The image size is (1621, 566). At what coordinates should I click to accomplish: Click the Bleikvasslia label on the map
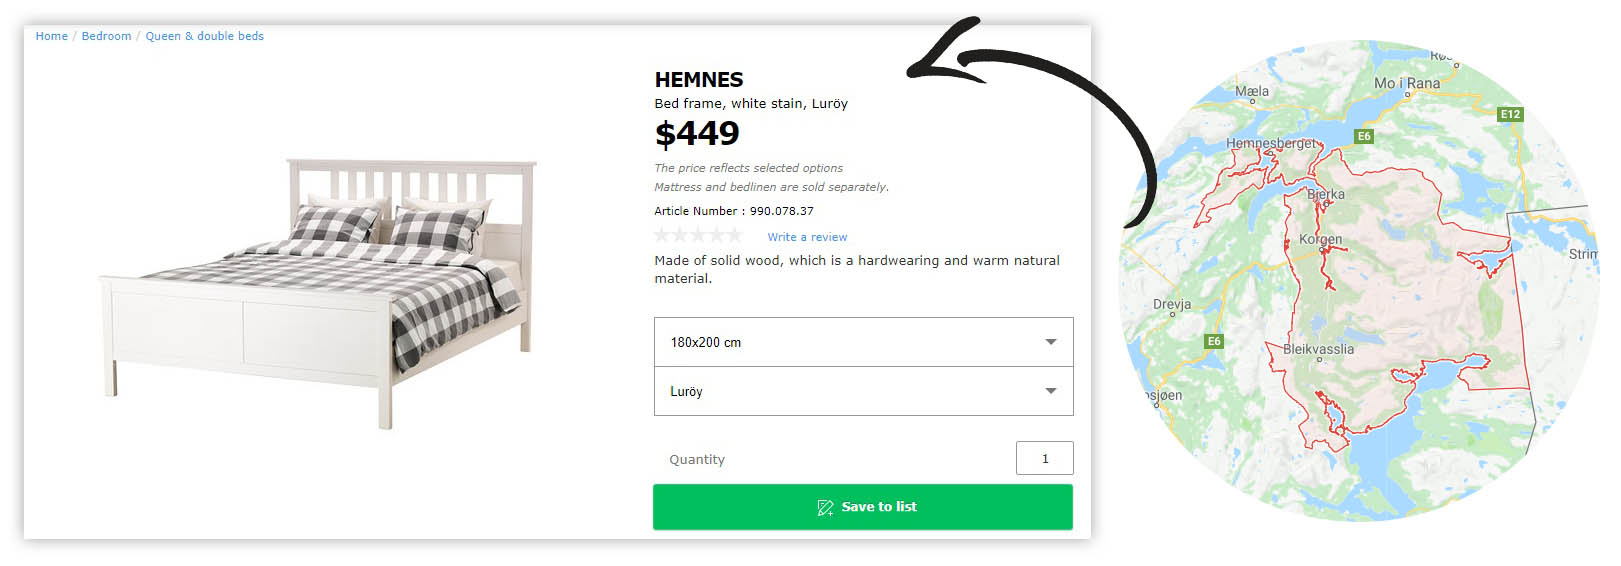pyautogui.click(x=1318, y=350)
